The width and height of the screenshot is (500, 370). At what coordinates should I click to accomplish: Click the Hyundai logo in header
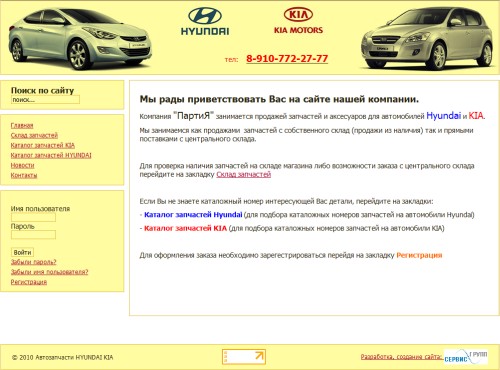pos(205,22)
